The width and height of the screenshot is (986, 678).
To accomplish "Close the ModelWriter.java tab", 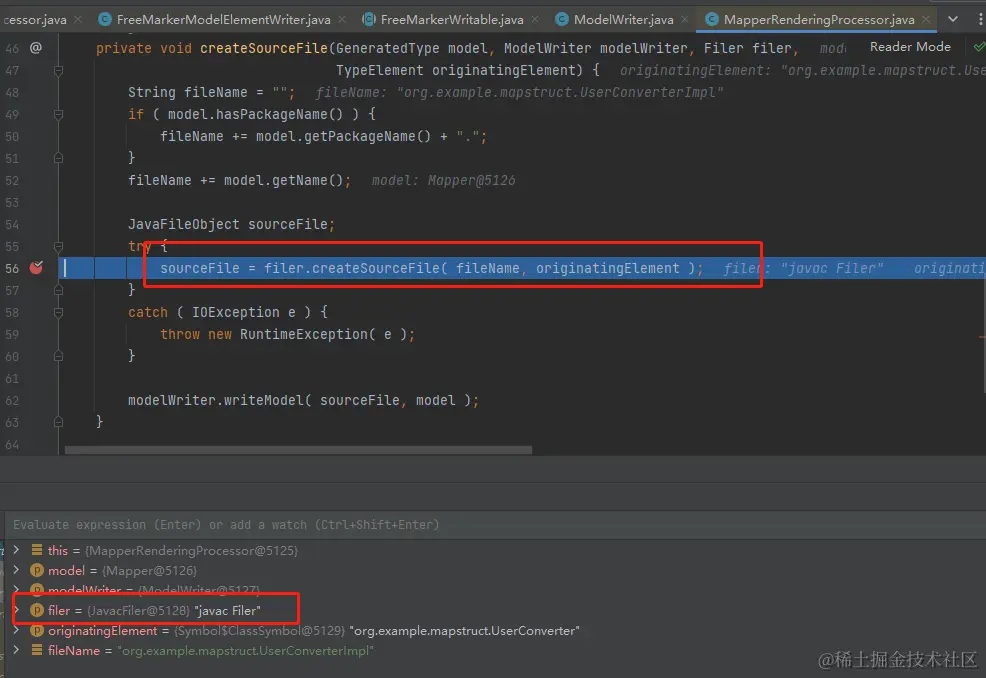I will 684,19.
